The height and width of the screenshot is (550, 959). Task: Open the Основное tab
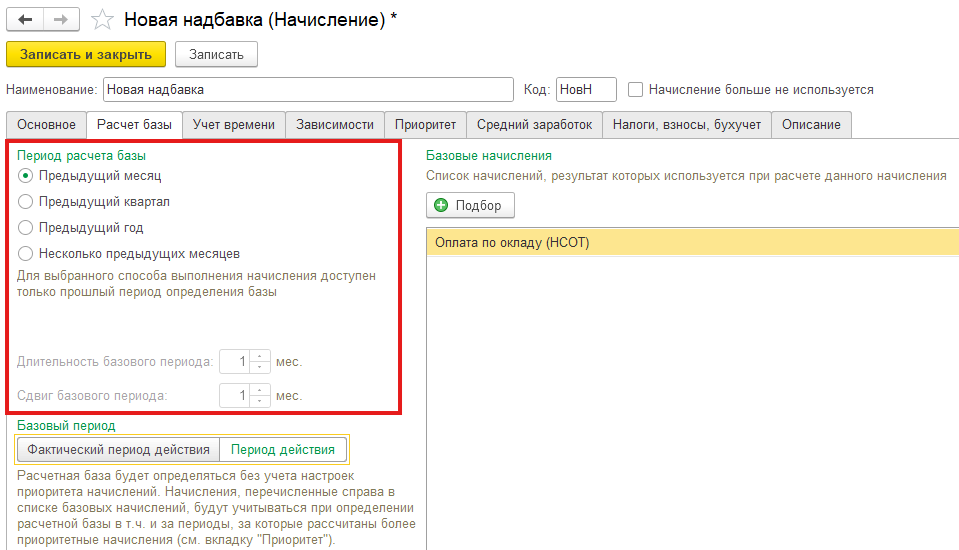tap(46, 125)
